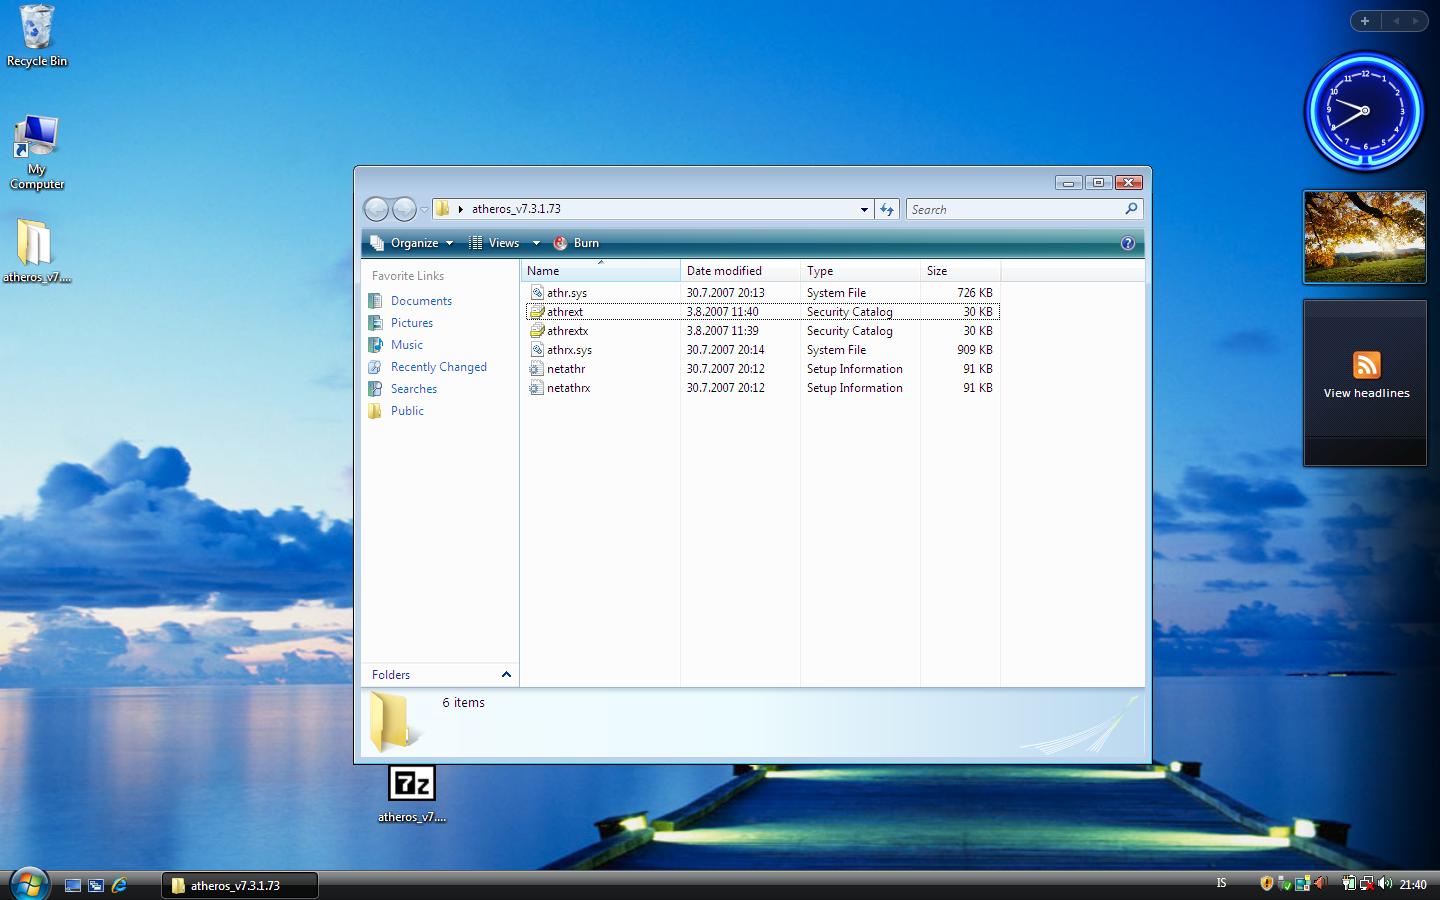Viewport: 1440px width, 900px height.
Task: Click the netathrx file icon
Action: [x=536, y=388]
